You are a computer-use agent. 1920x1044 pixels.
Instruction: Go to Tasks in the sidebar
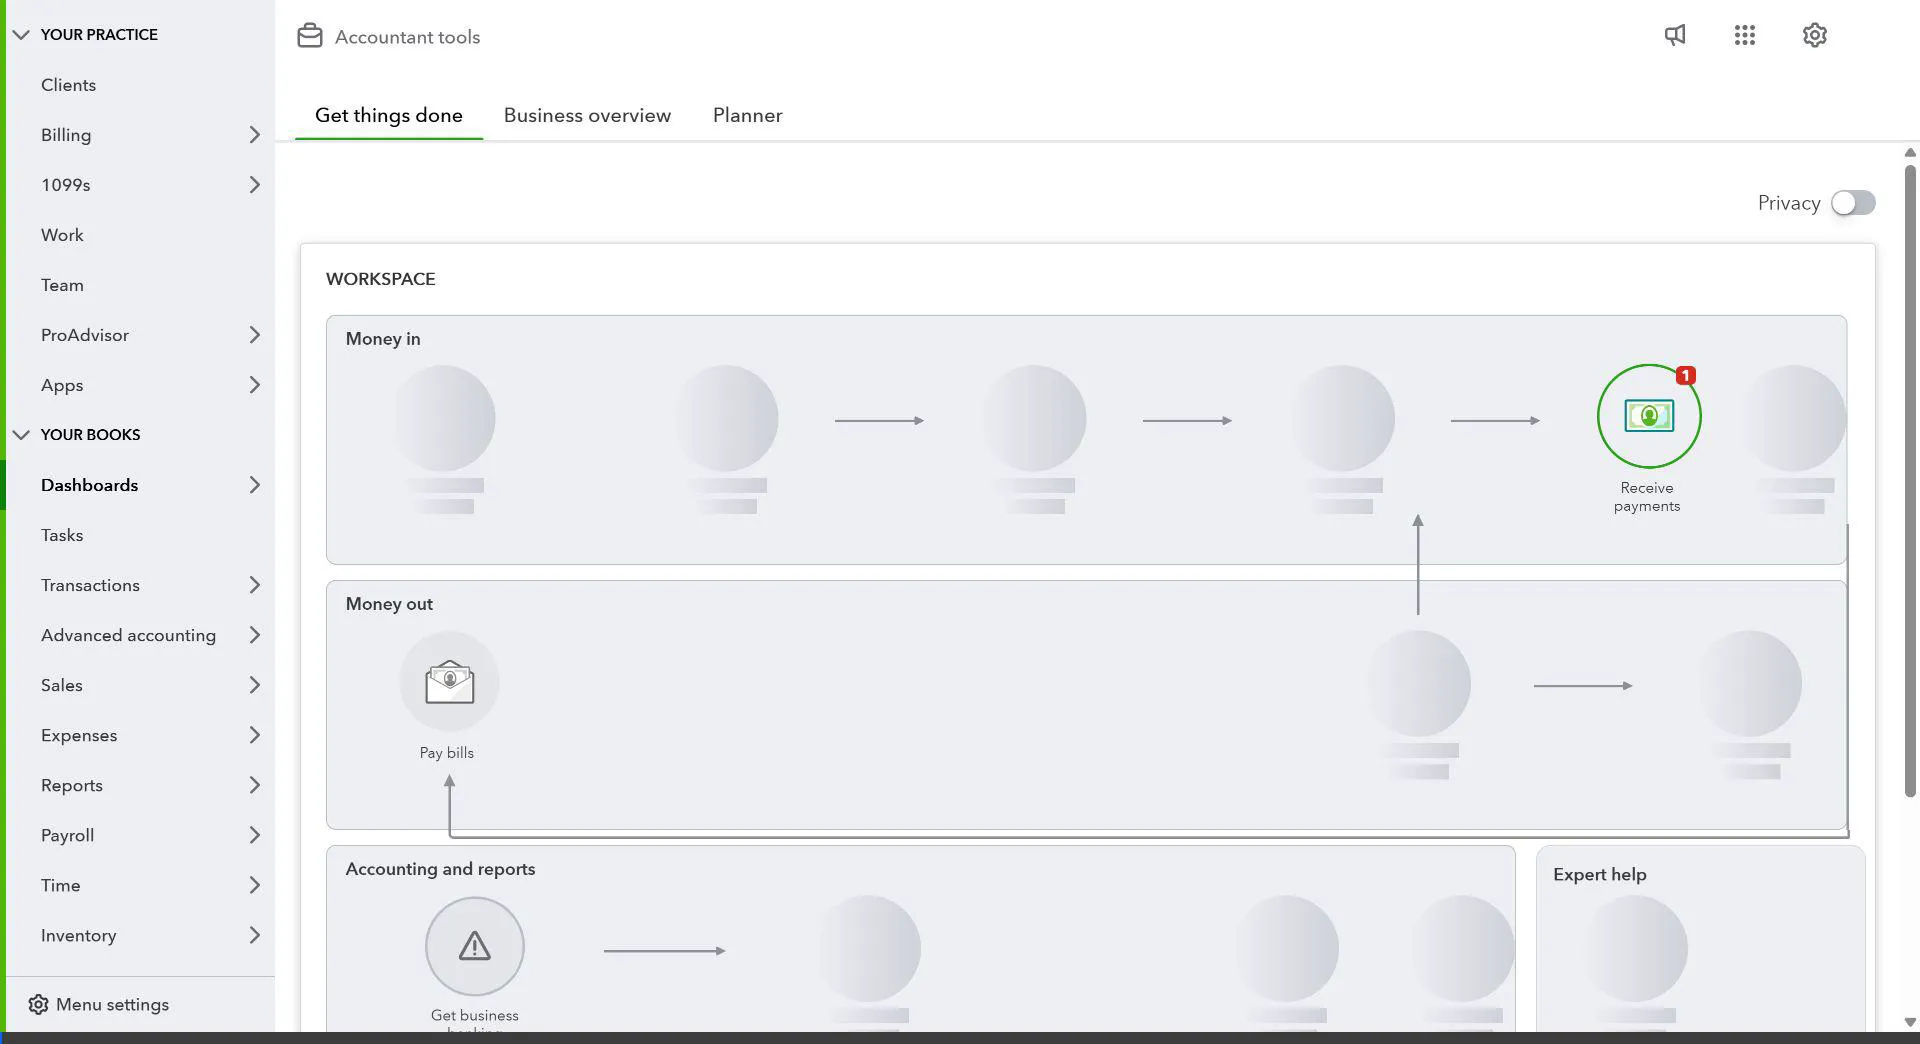(x=62, y=535)
